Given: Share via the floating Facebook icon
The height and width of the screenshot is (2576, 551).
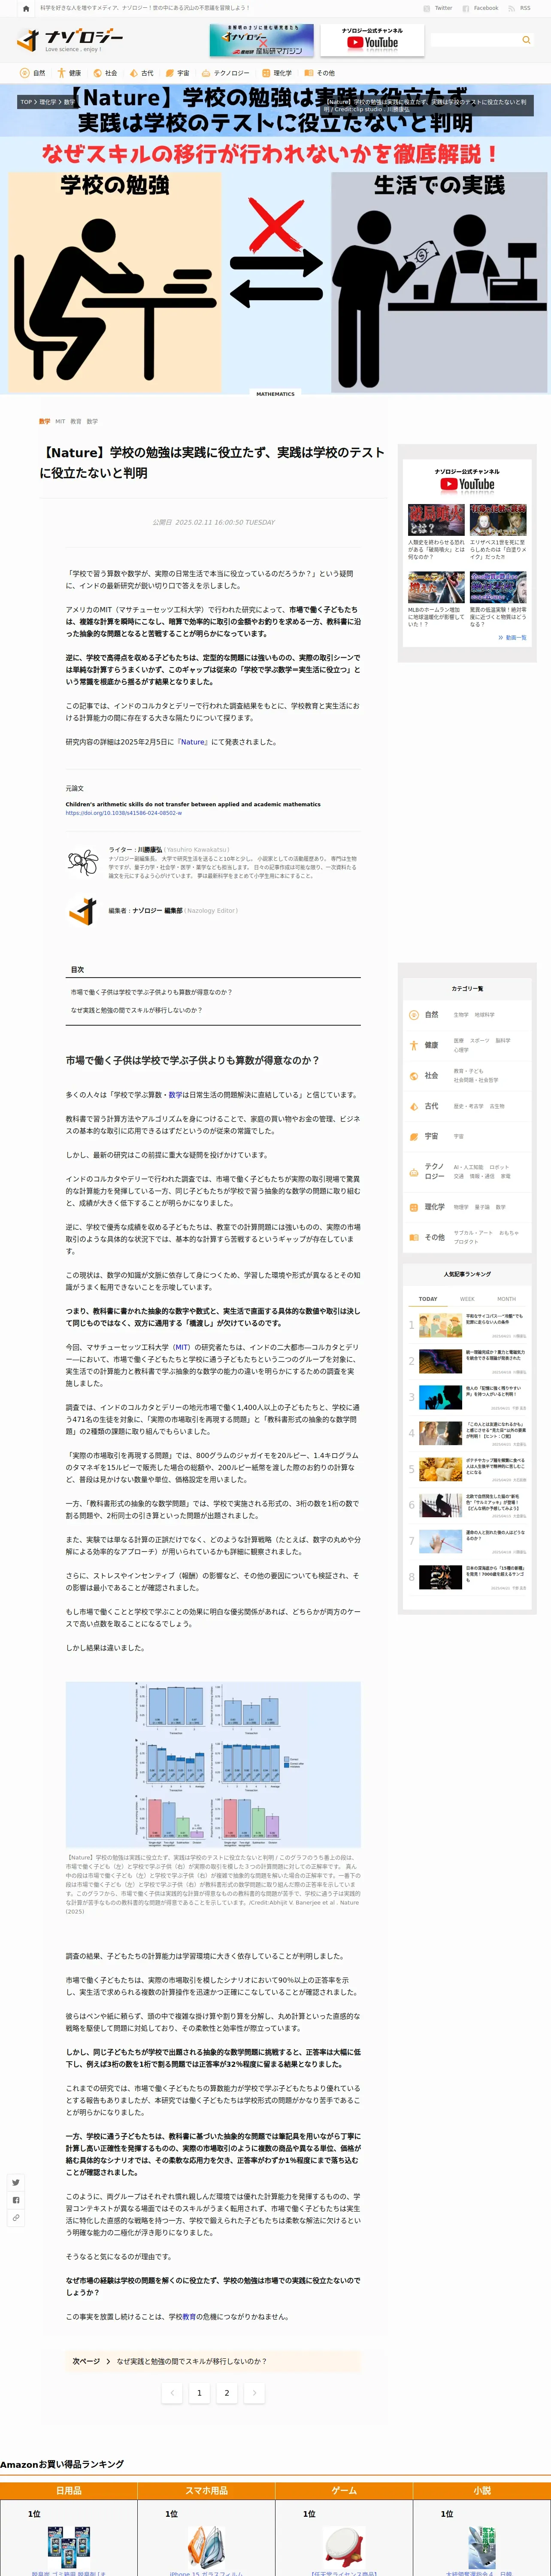Looking at the screenshot, I should point(16,2200).
